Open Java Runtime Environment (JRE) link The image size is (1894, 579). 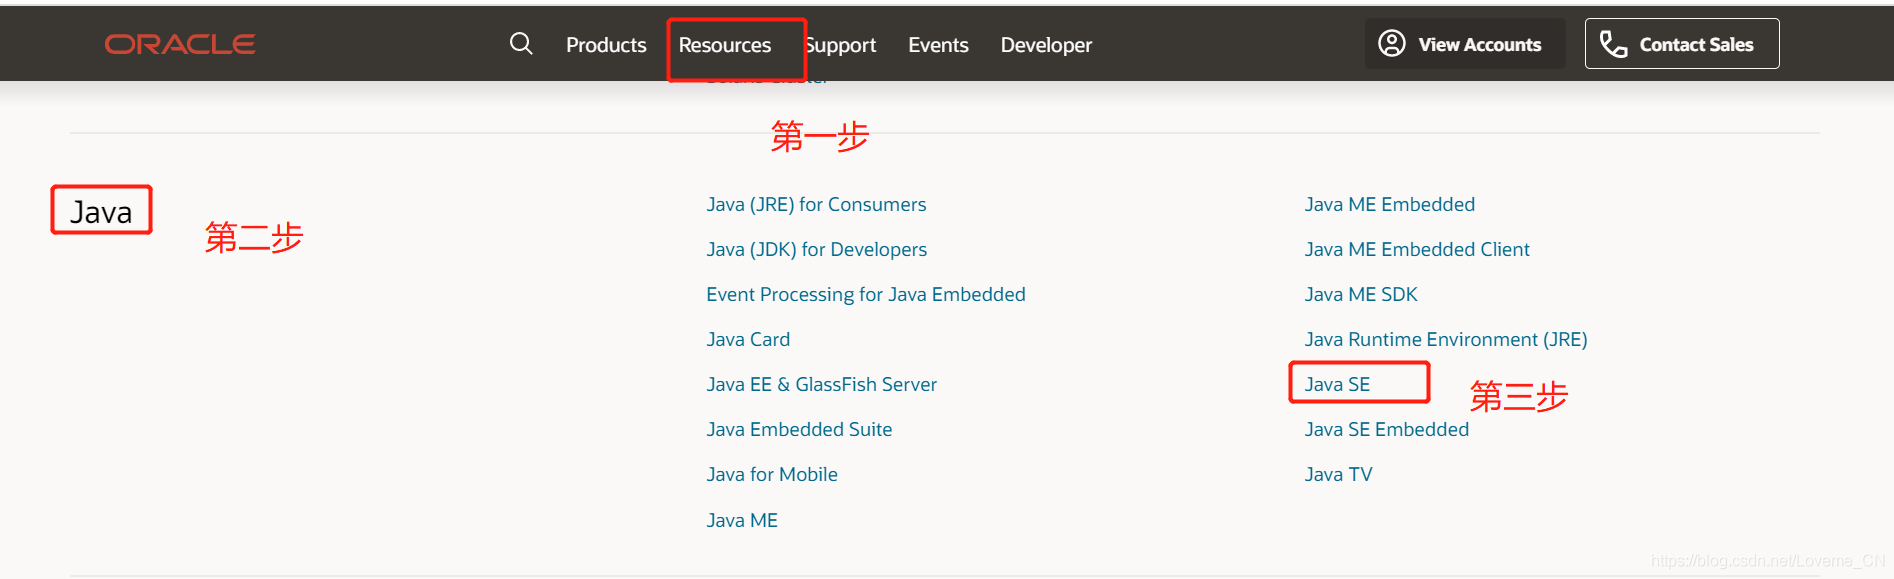coord(1446,339)
